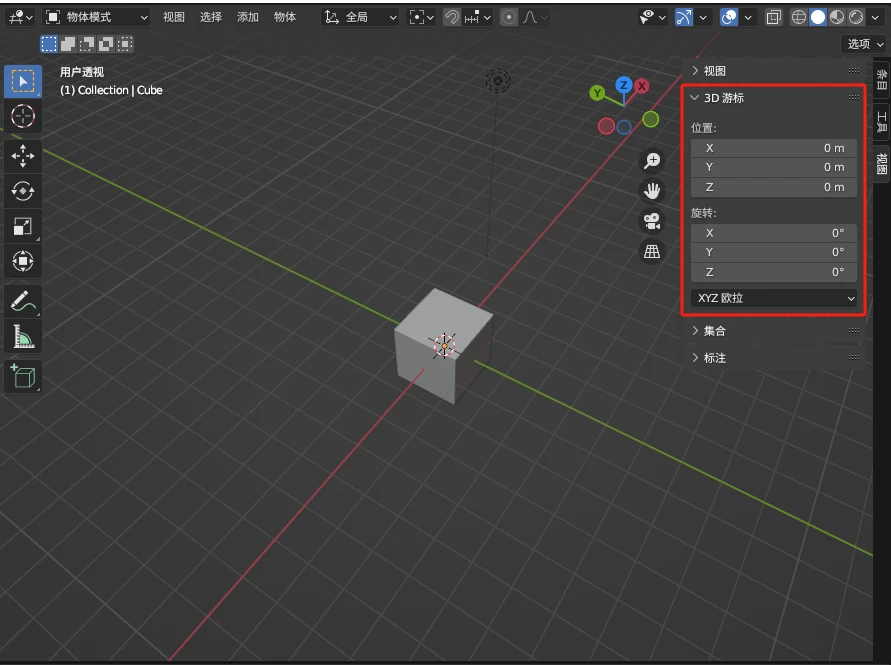The image size is (891, 665).
Task: Click the zoom magnifier viewport icon
Action: click(652, 160)
